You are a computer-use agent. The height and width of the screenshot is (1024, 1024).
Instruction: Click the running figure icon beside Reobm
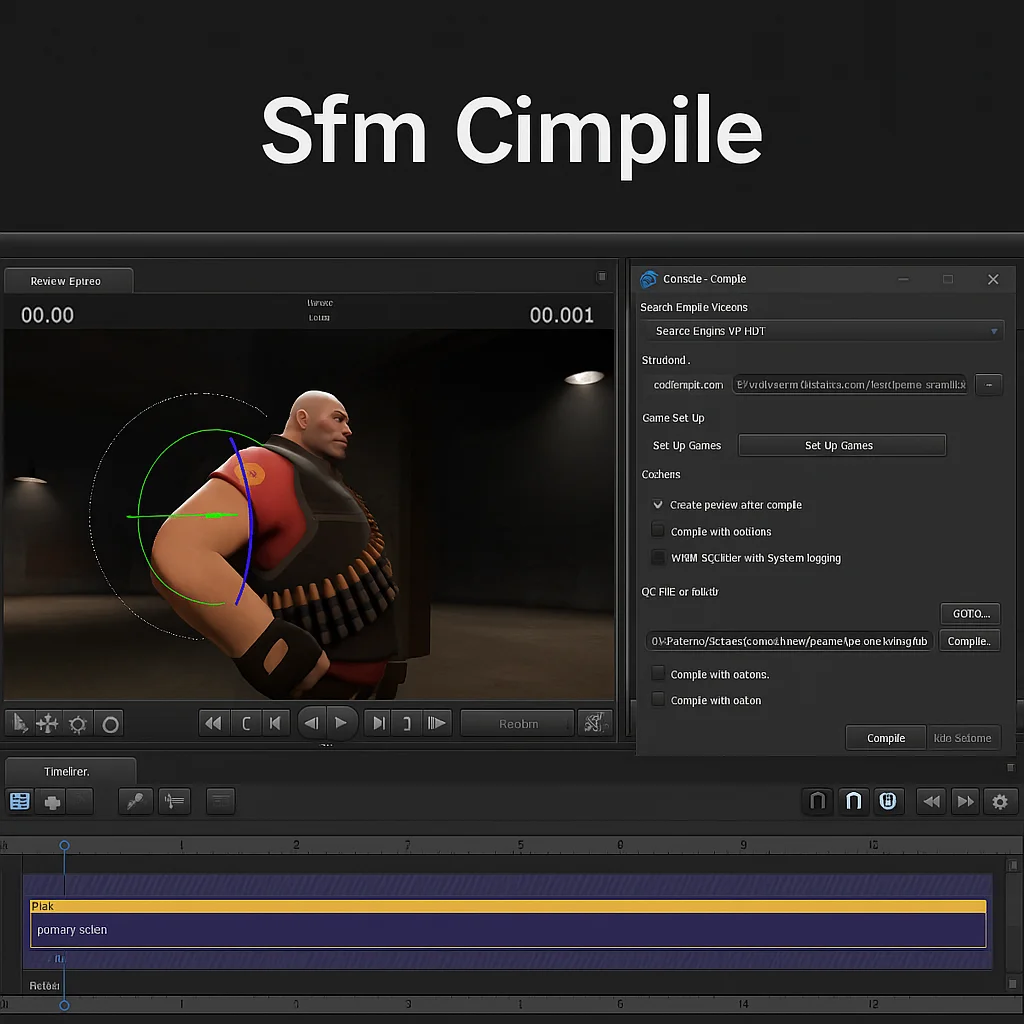click(594, 724)
